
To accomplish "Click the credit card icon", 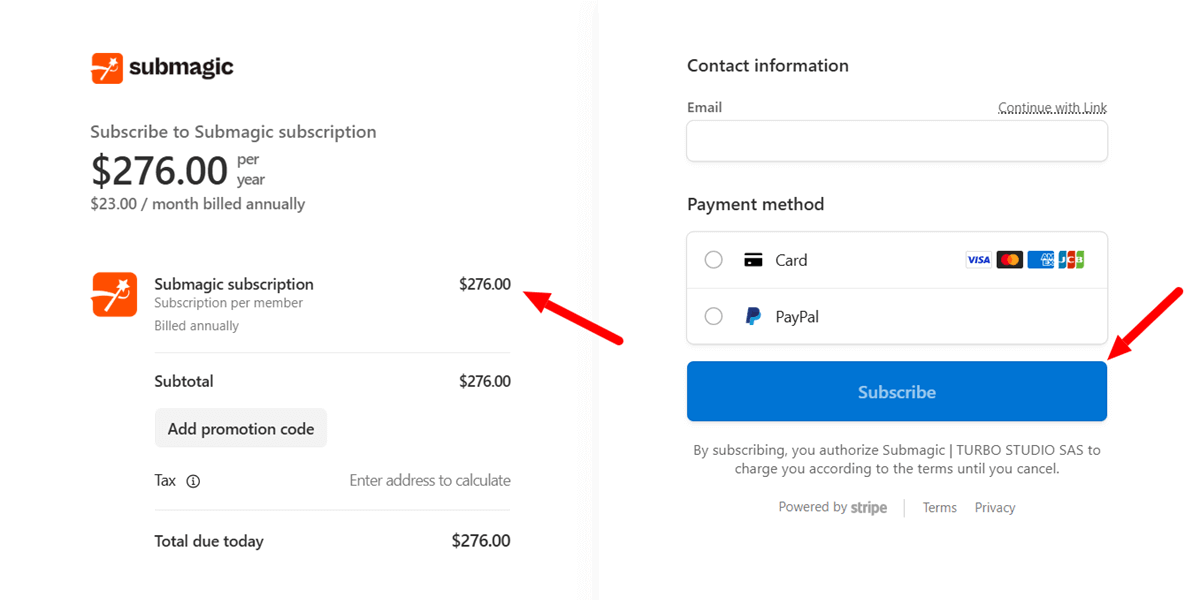I will pos(753,260).
